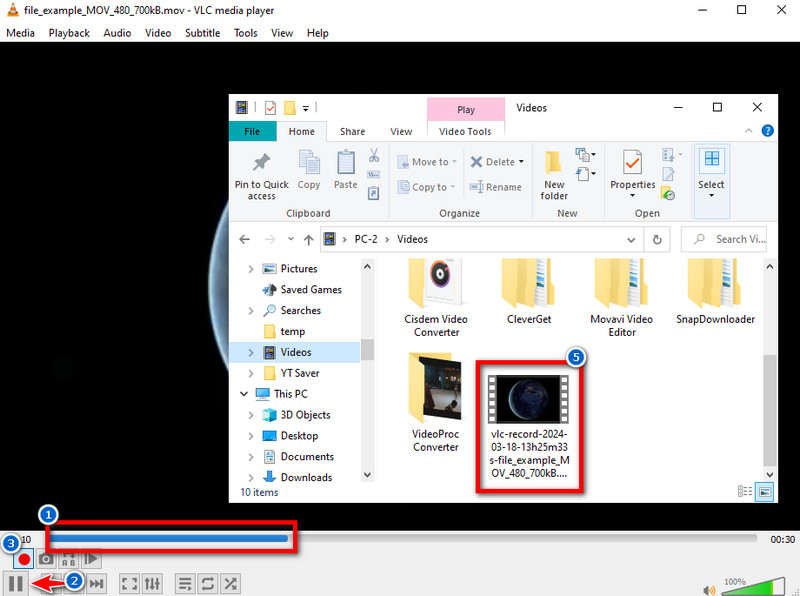Open the VLC Help menu
800x596 pixels.
pyautogui.click(x=317, y=33)
